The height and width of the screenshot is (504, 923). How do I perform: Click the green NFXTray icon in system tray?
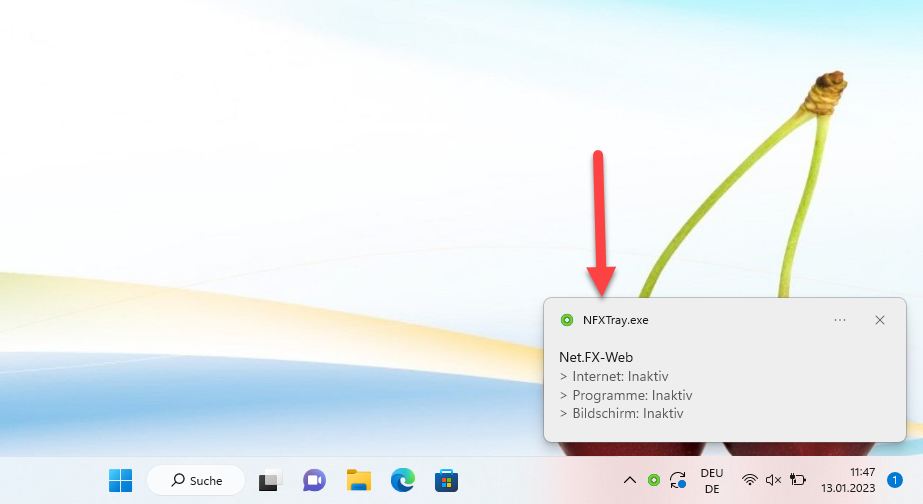pos(653,480)
